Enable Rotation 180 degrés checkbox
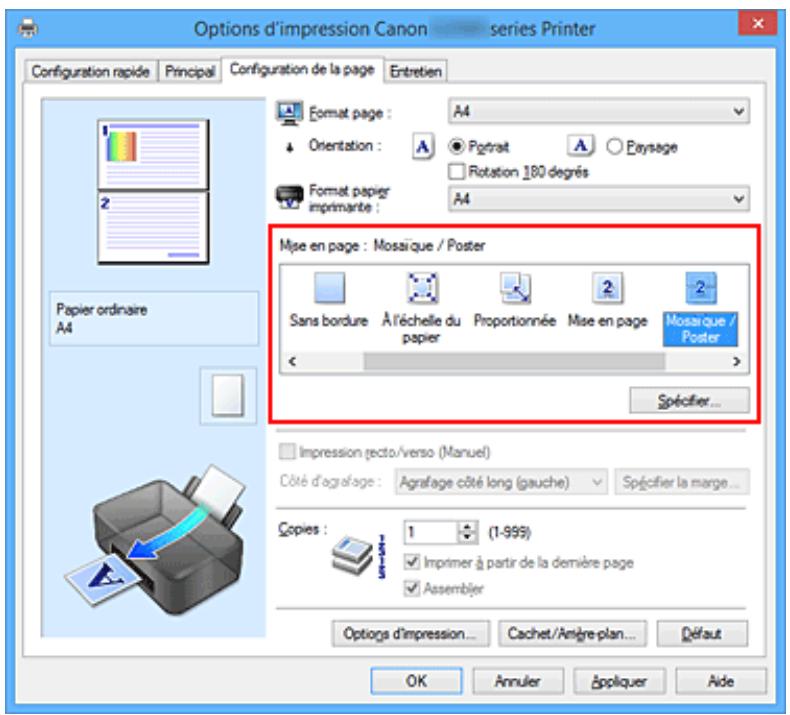This screenshot has height=715, width=790. (456, 171)
